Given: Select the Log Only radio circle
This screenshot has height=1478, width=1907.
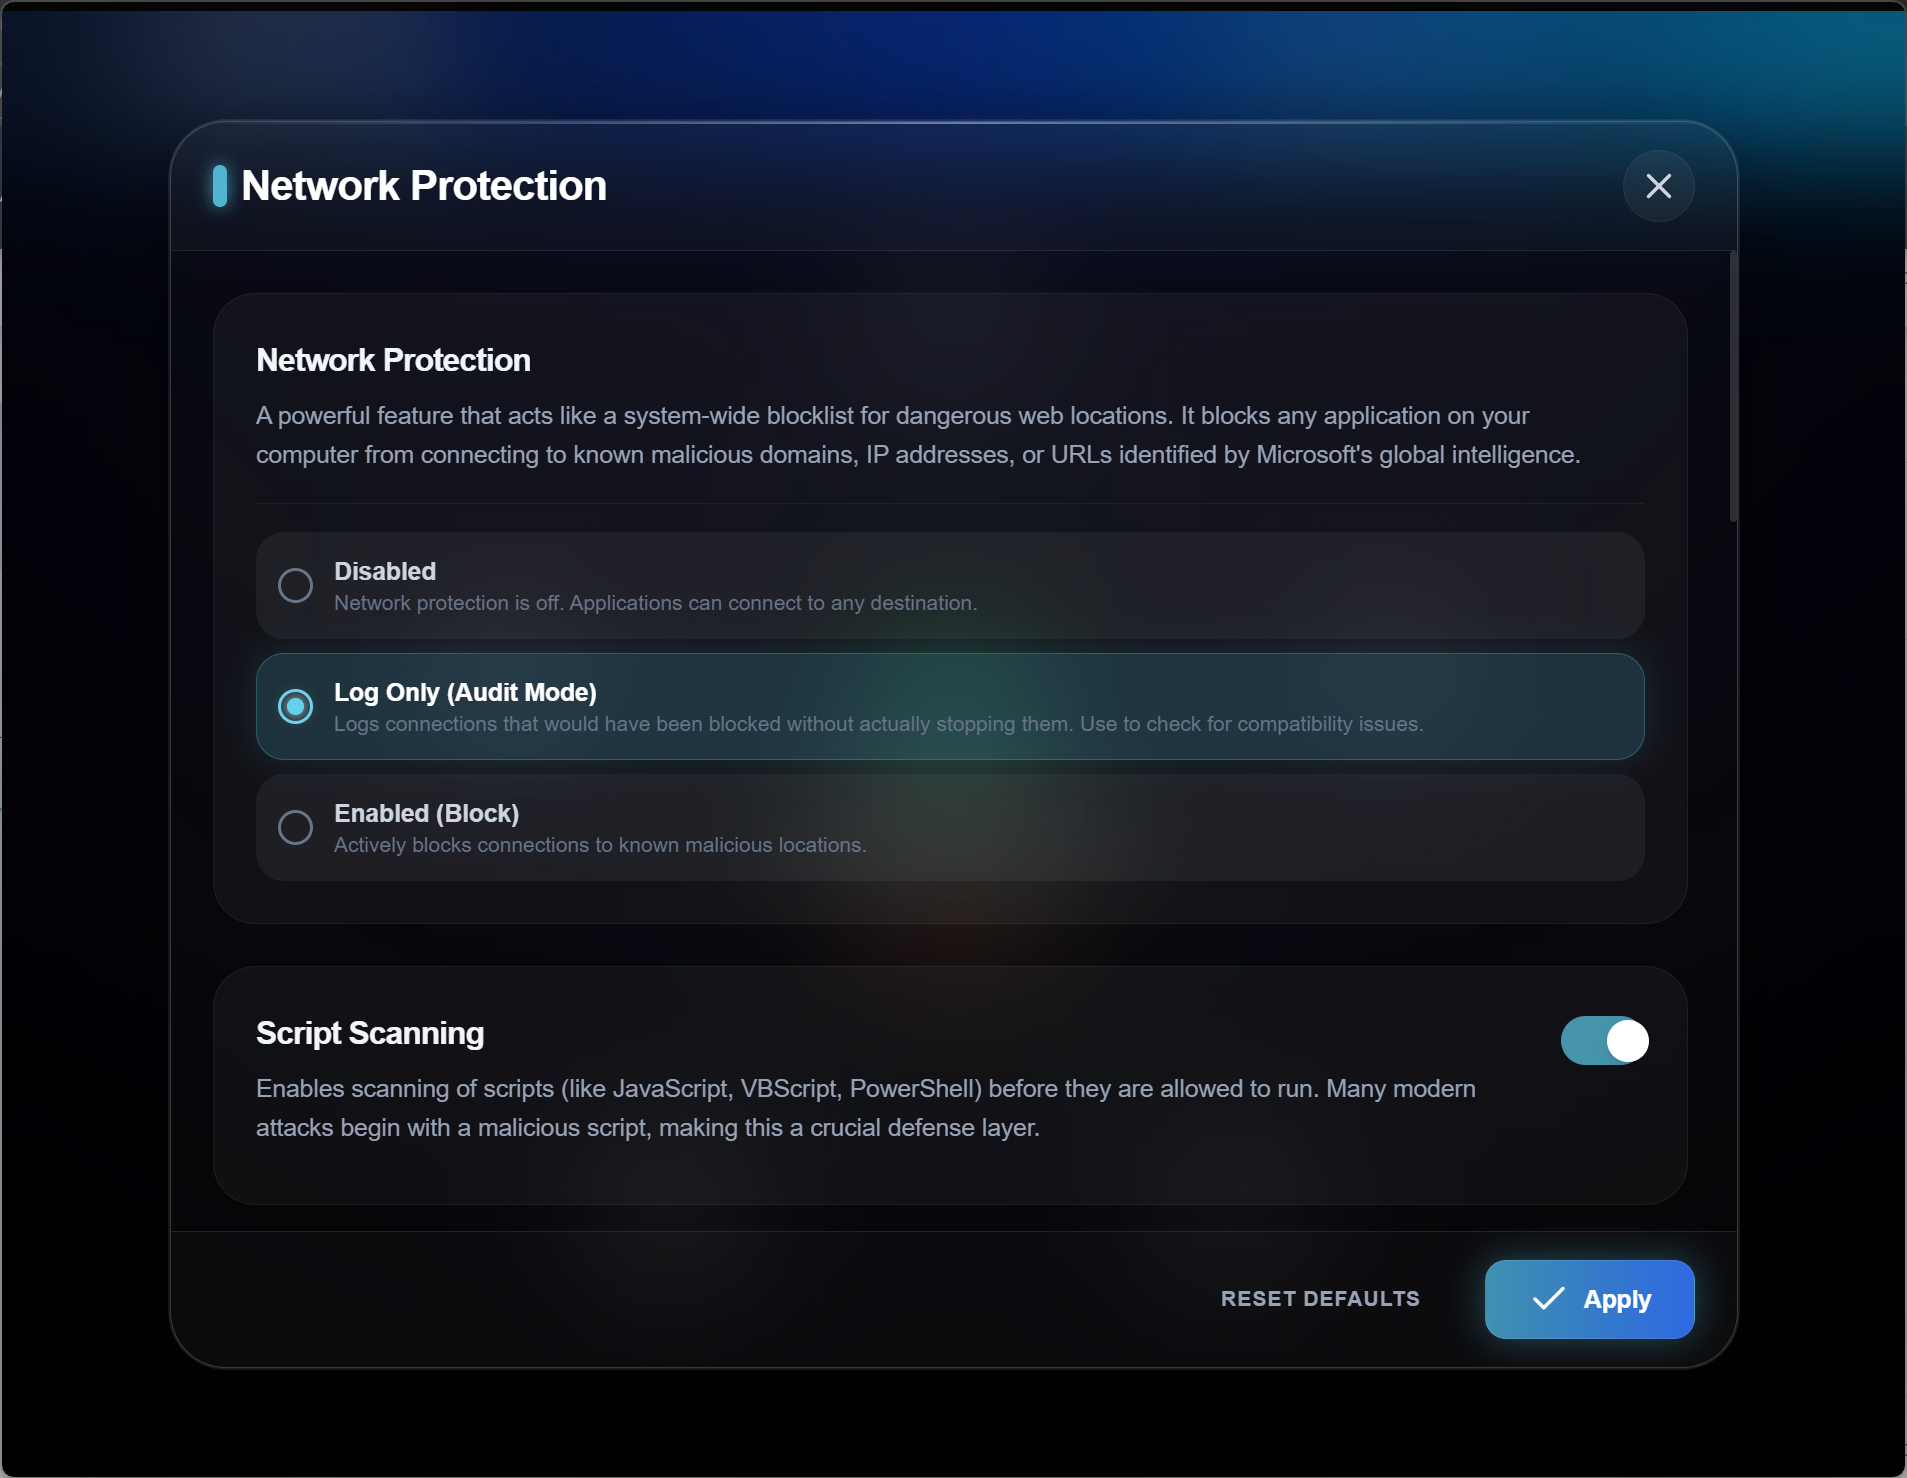Looking at the screenshot, I should tap(295, 706).
